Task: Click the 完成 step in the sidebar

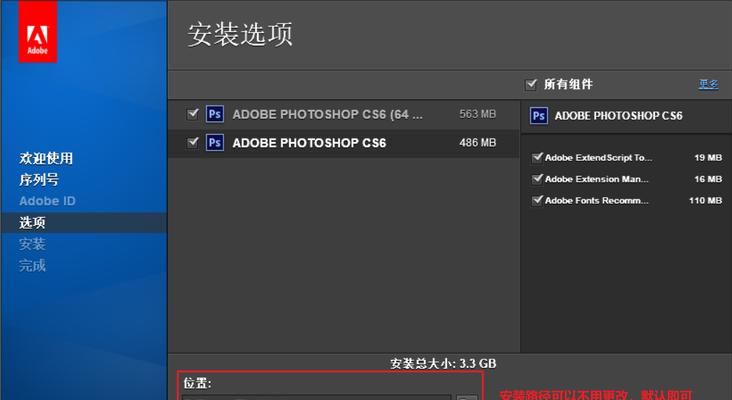Action: pos(33,266)
